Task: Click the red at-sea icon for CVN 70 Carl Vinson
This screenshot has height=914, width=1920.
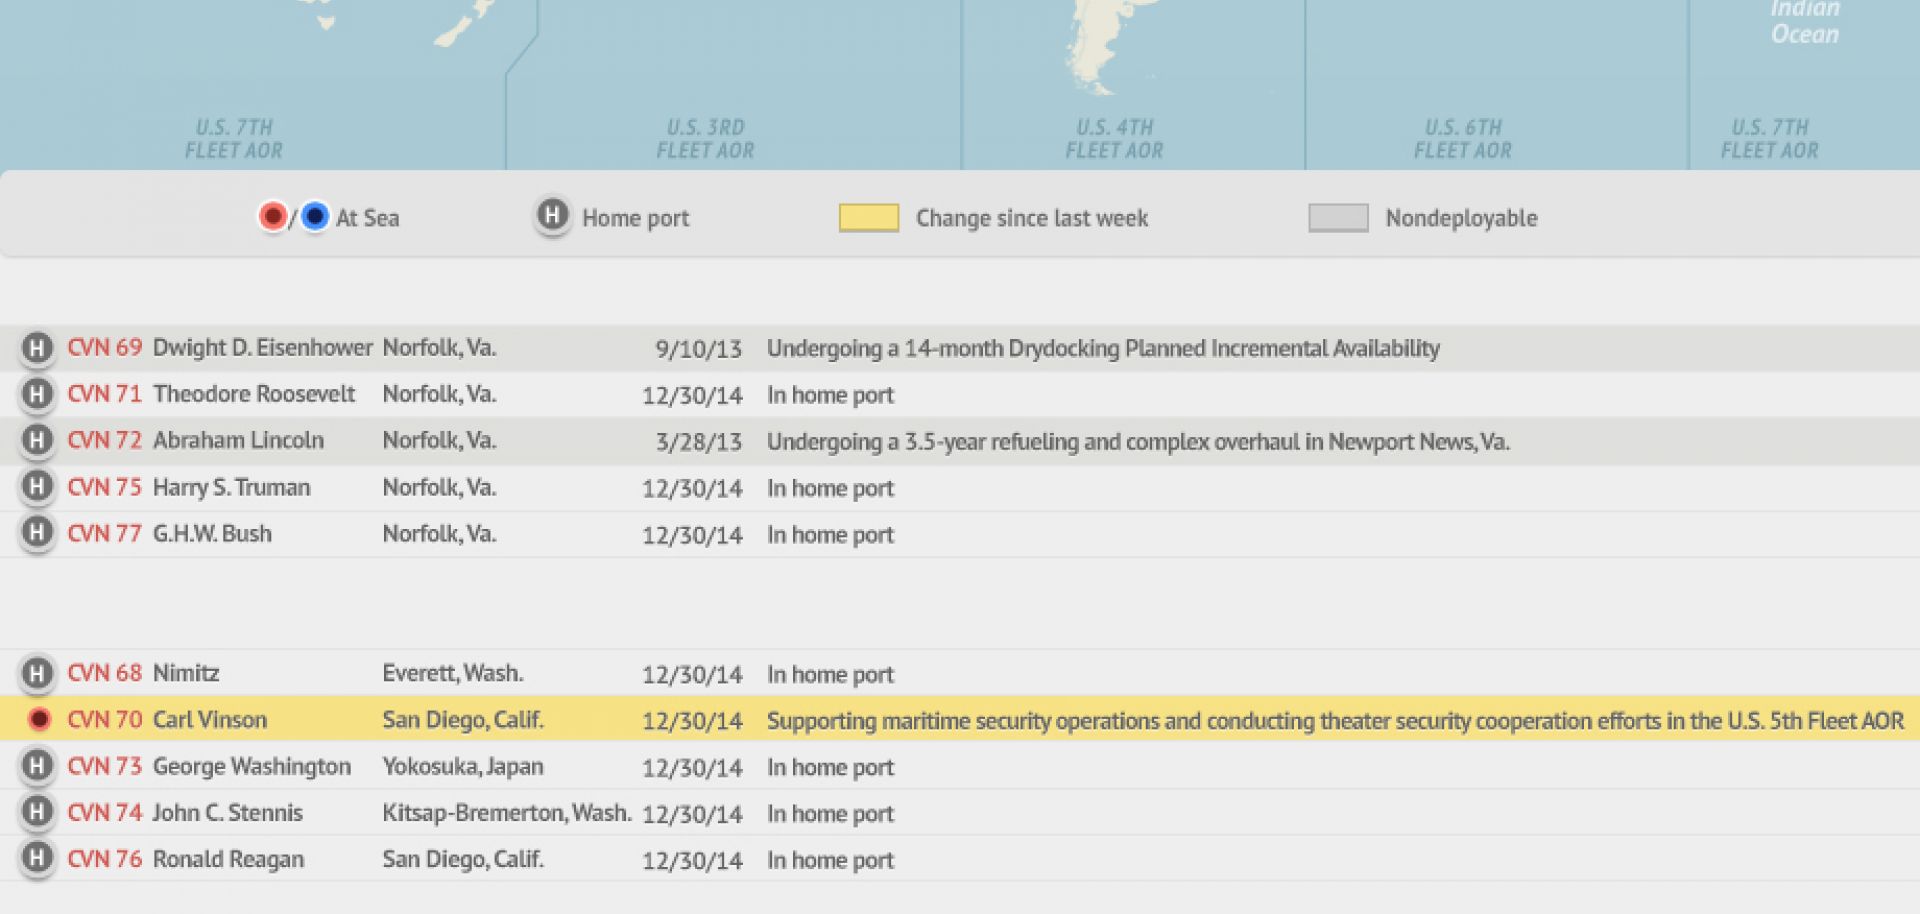Action: (39, 719)
